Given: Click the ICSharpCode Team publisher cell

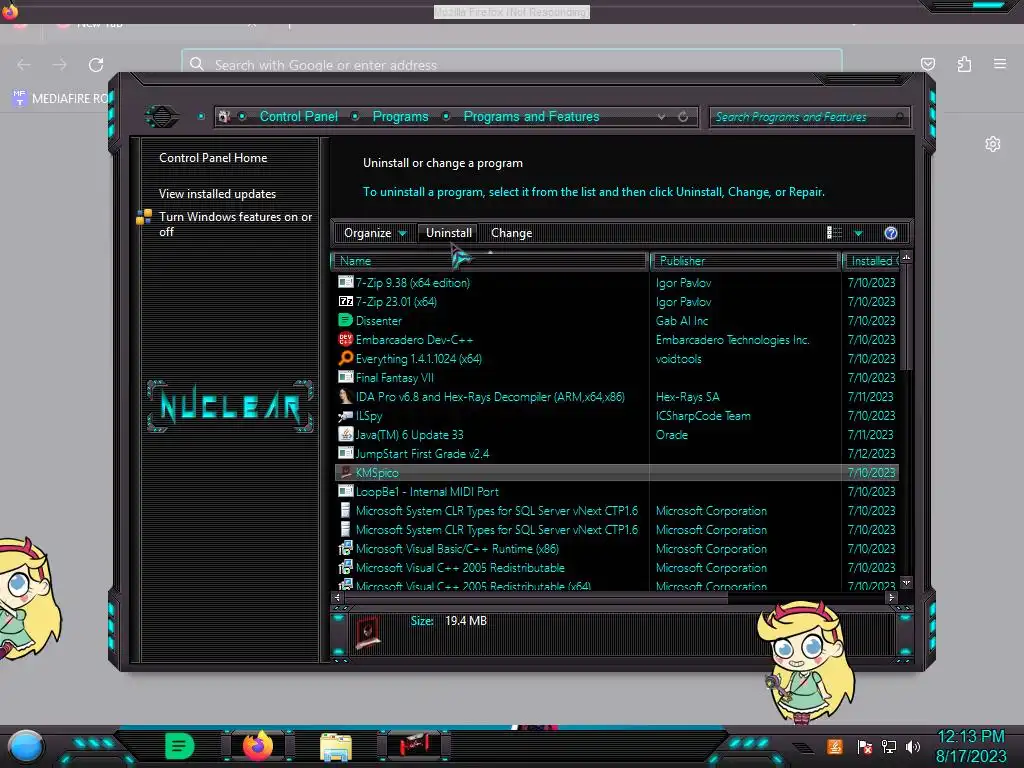Looking at the screenshot, I should tap(703, 415).
